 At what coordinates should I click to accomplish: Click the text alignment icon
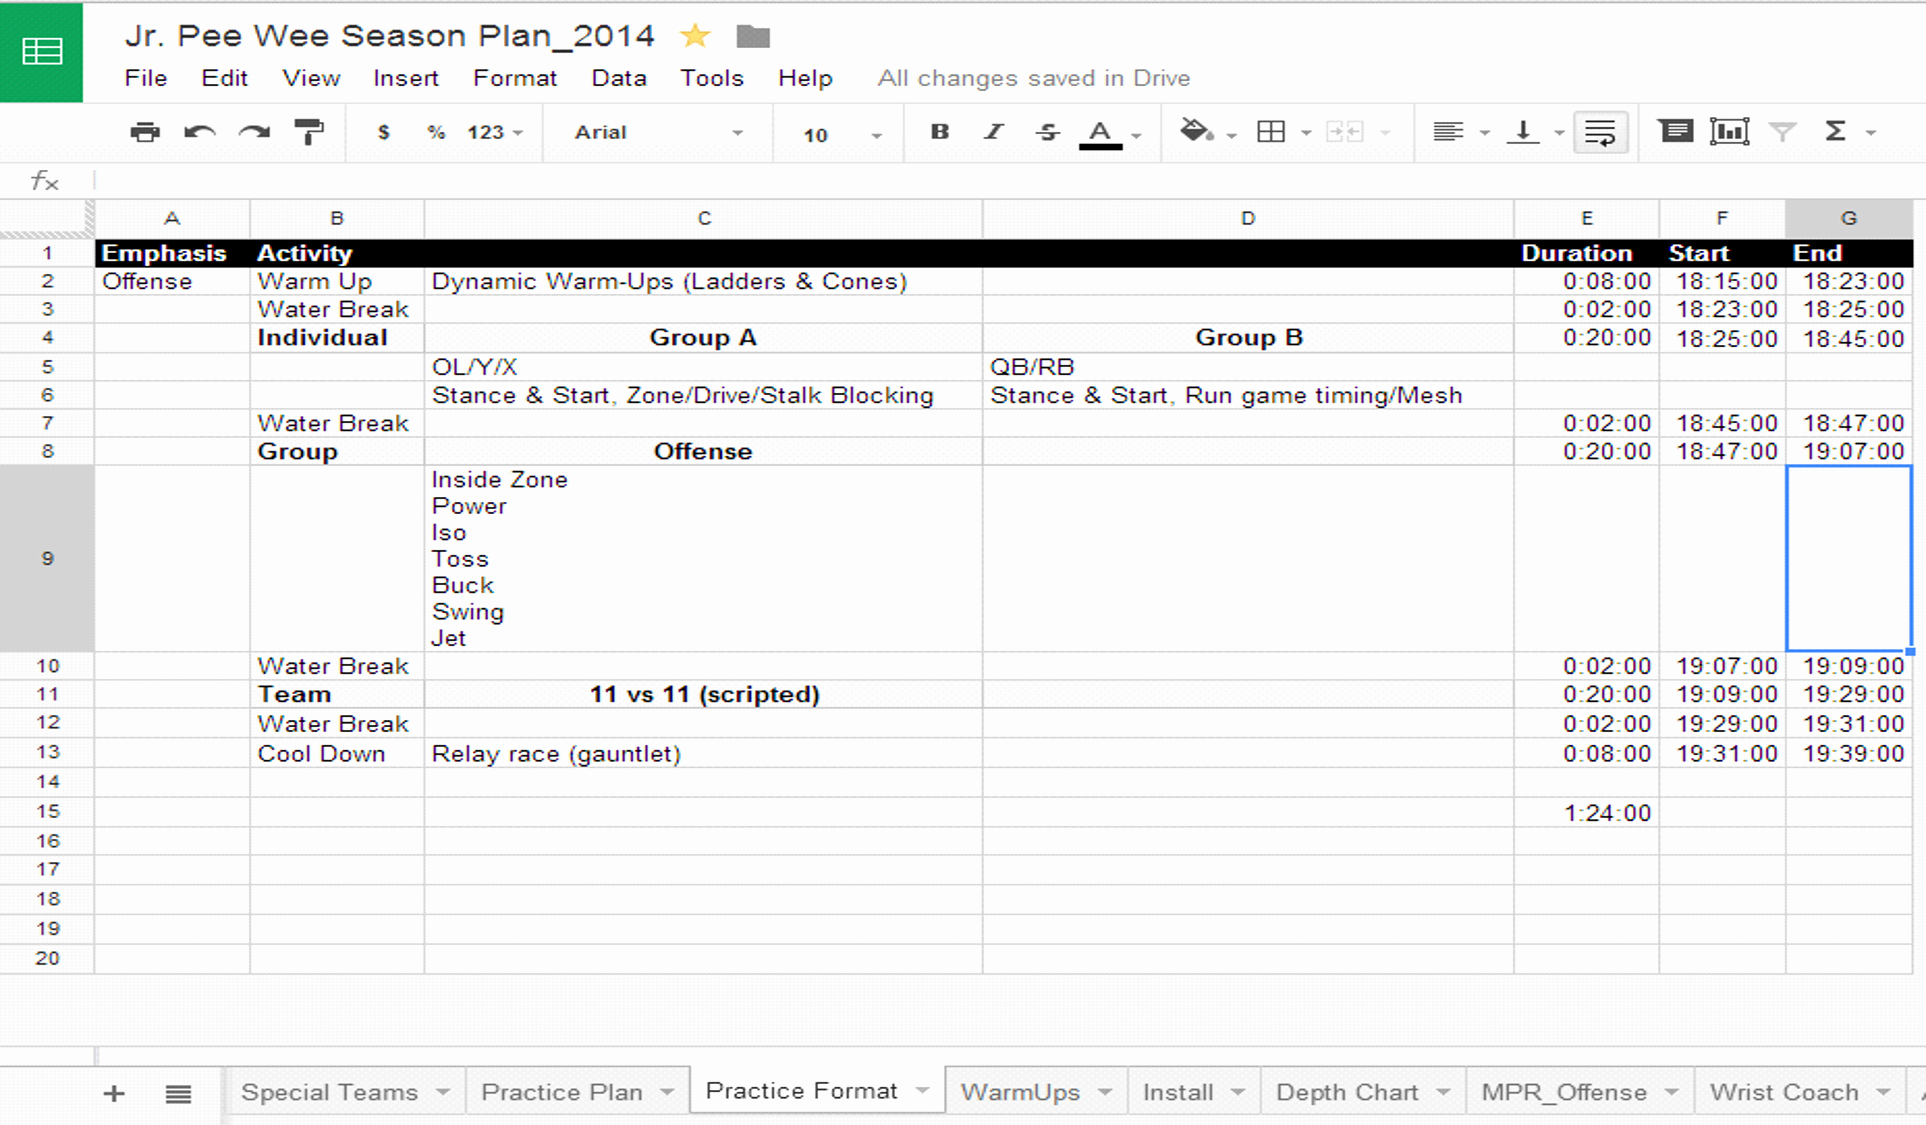tap(1447, 131)
